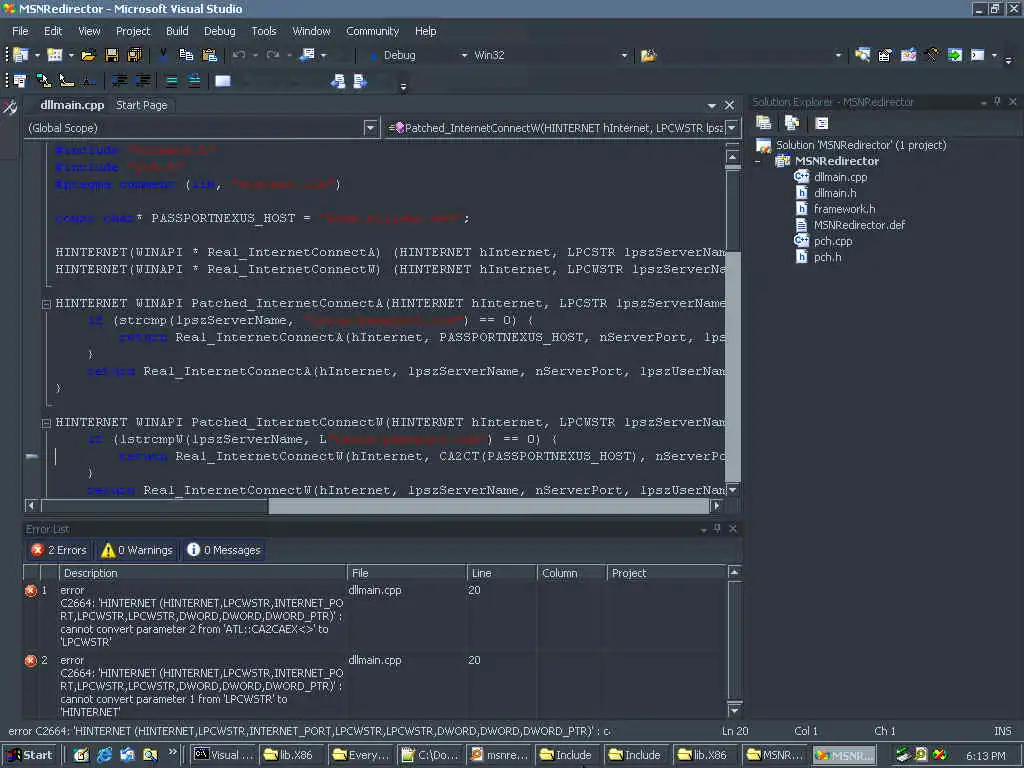
Task: Click the Open File folder icon
Action: tap(88, 56)
